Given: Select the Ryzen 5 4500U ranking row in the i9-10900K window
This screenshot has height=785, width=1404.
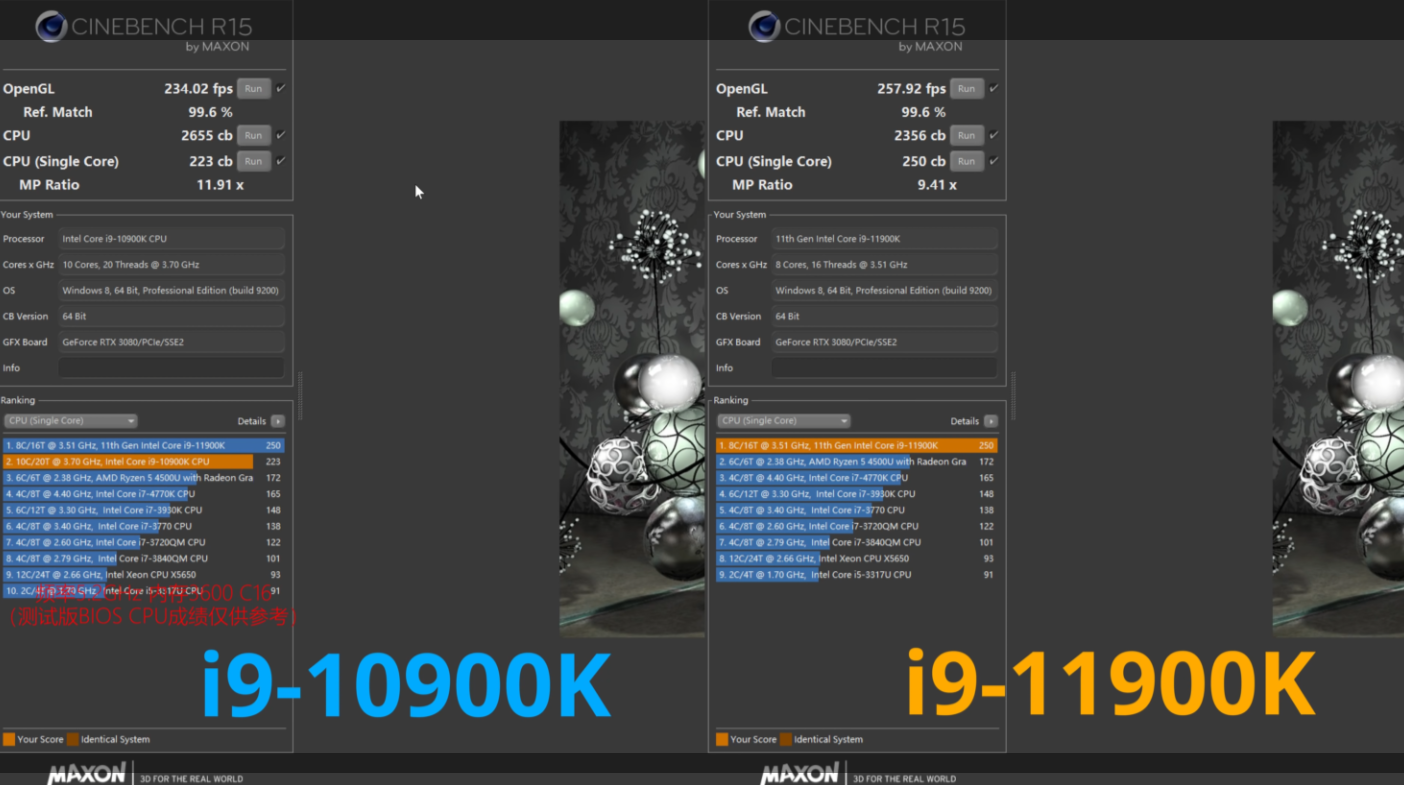Looking at the screenshot, I should coord(144,478).
